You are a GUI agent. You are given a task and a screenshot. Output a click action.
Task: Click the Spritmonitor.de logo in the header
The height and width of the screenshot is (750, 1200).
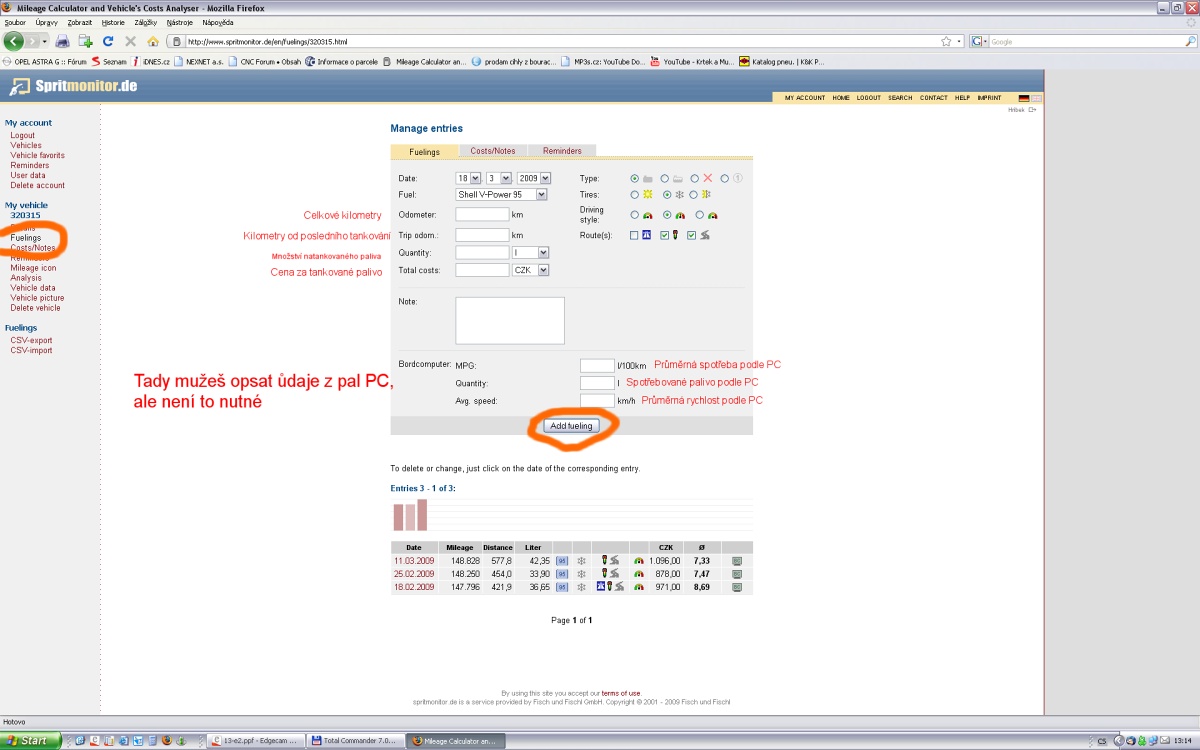pyautogui.click(x=73, y=87)
